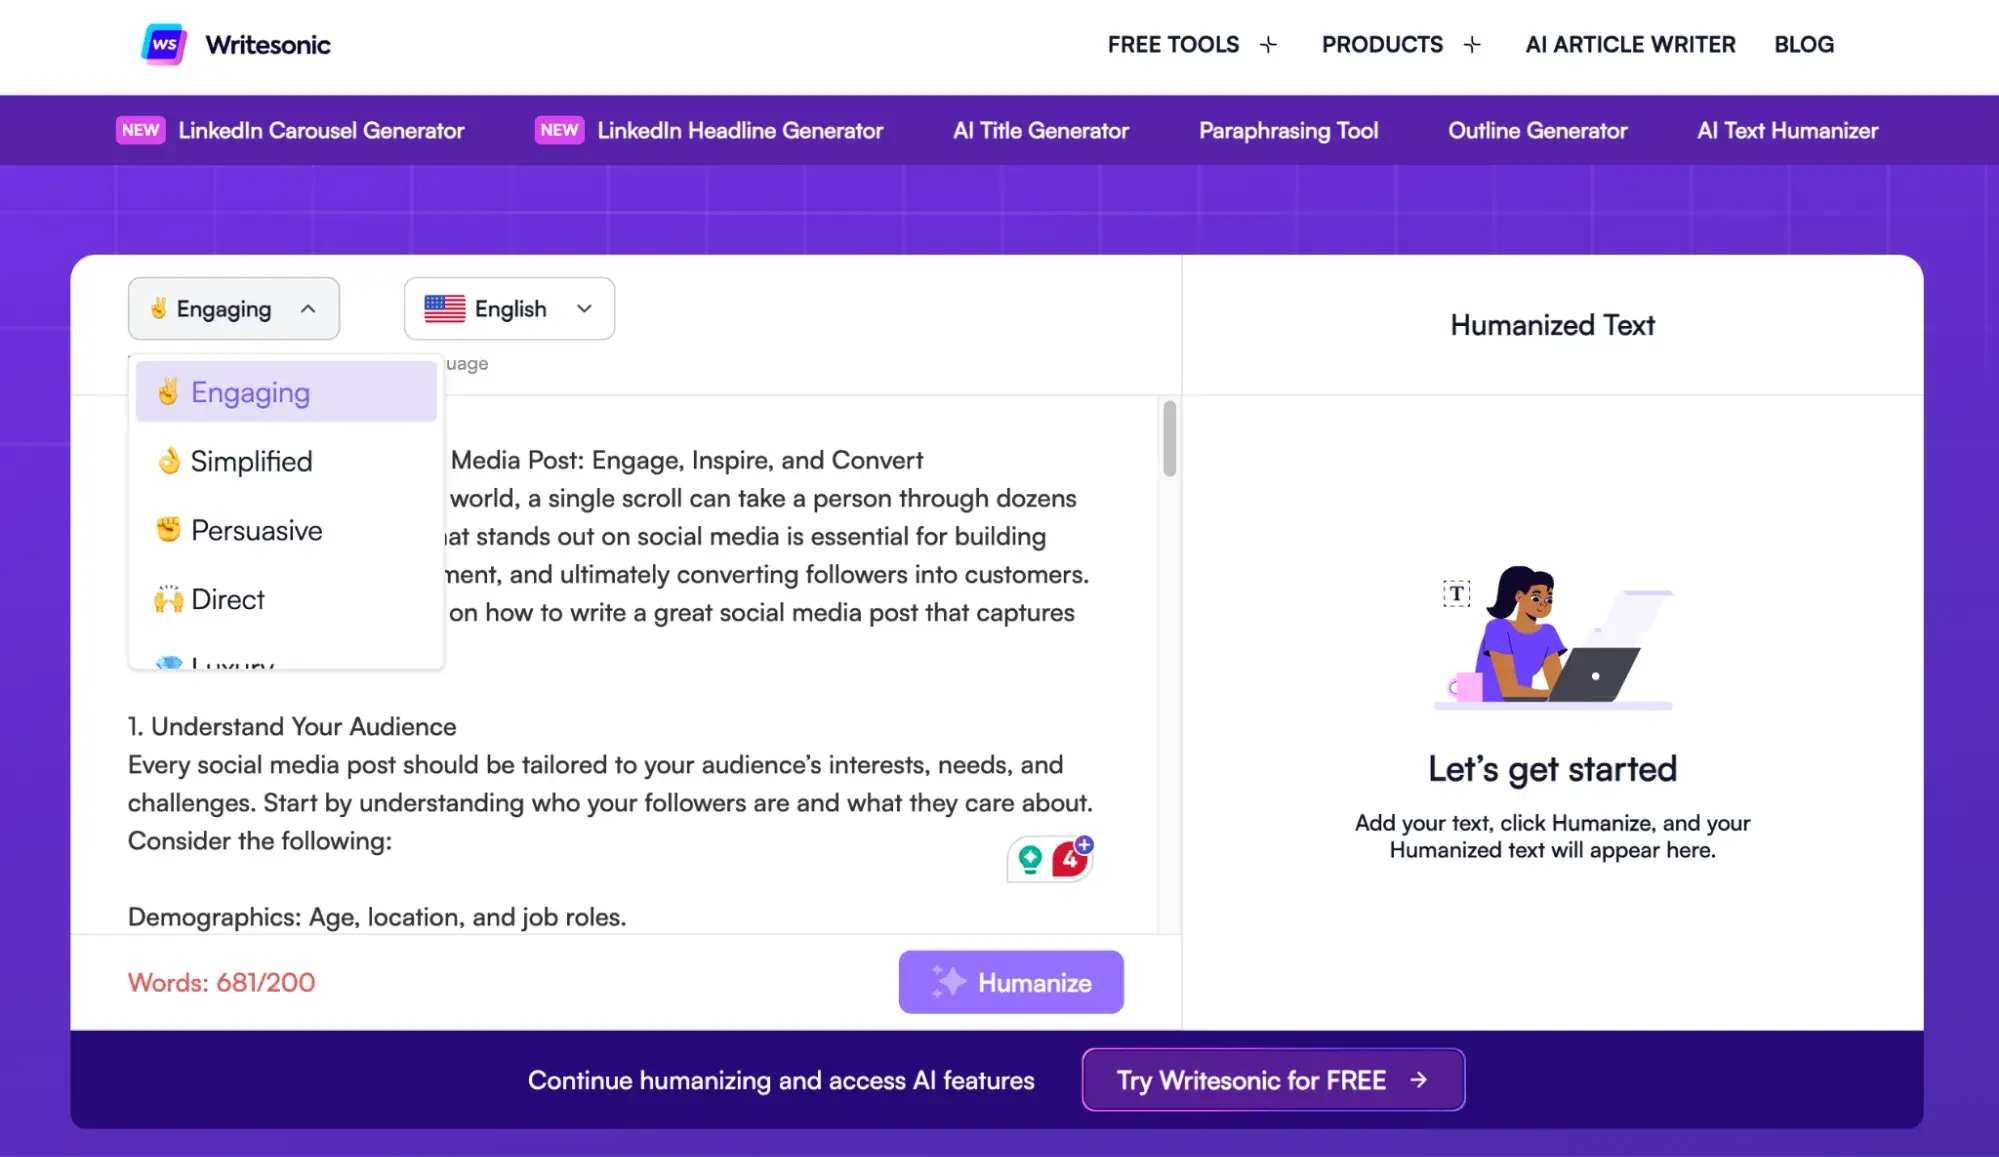Open the language selector dropdown
Image resolution: width=1999 pixels, height=1157 pixels.
pos(508,307)
